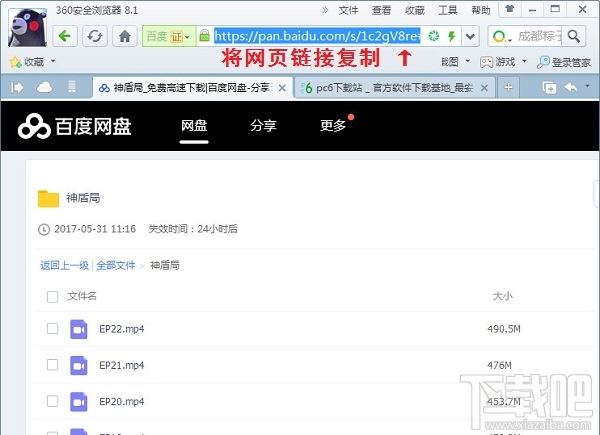Open the file EP20.mp4
Viewport: 600px width, 435px height.
[122, 402]
